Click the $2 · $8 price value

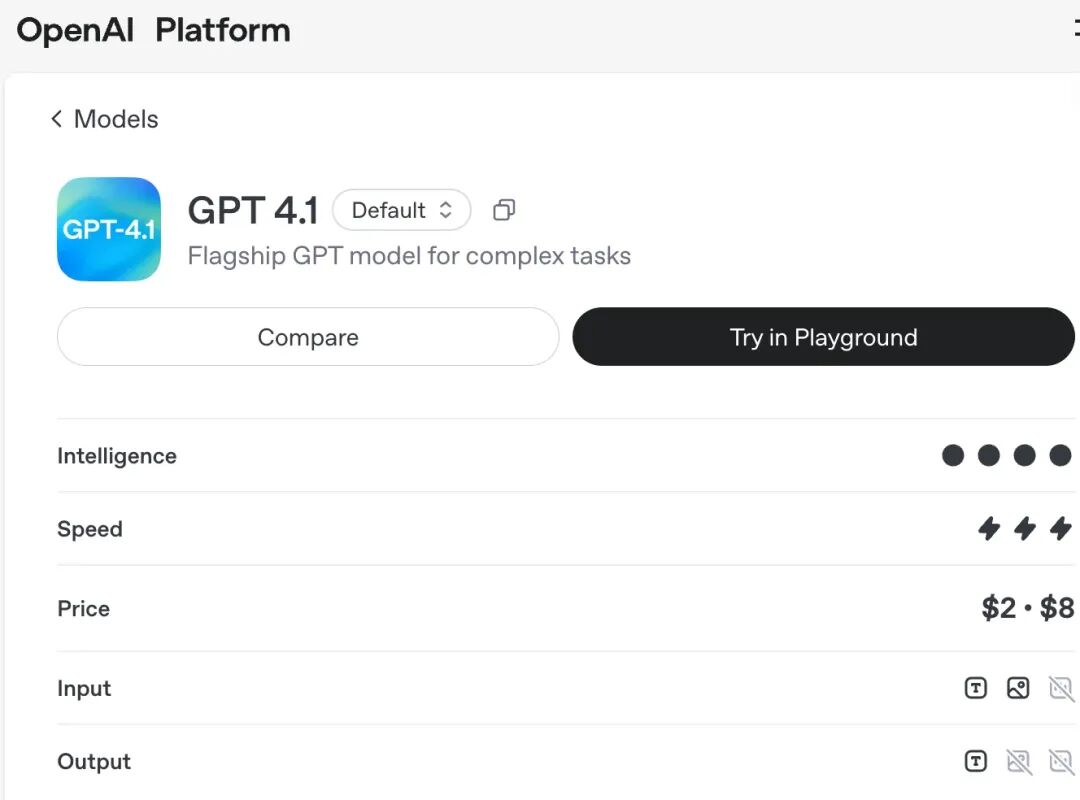(1028, 608)
